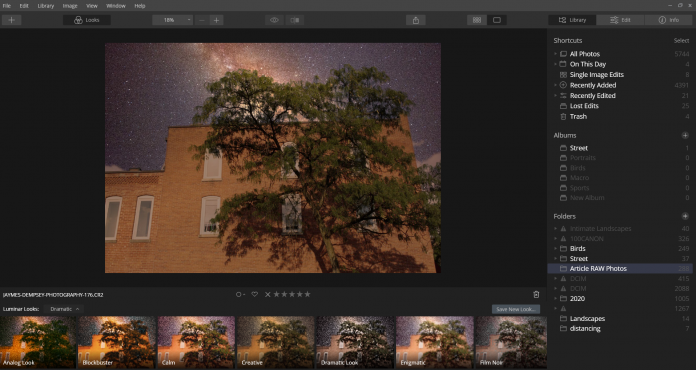Apply the Blockbuster look preset

point(117,342)
